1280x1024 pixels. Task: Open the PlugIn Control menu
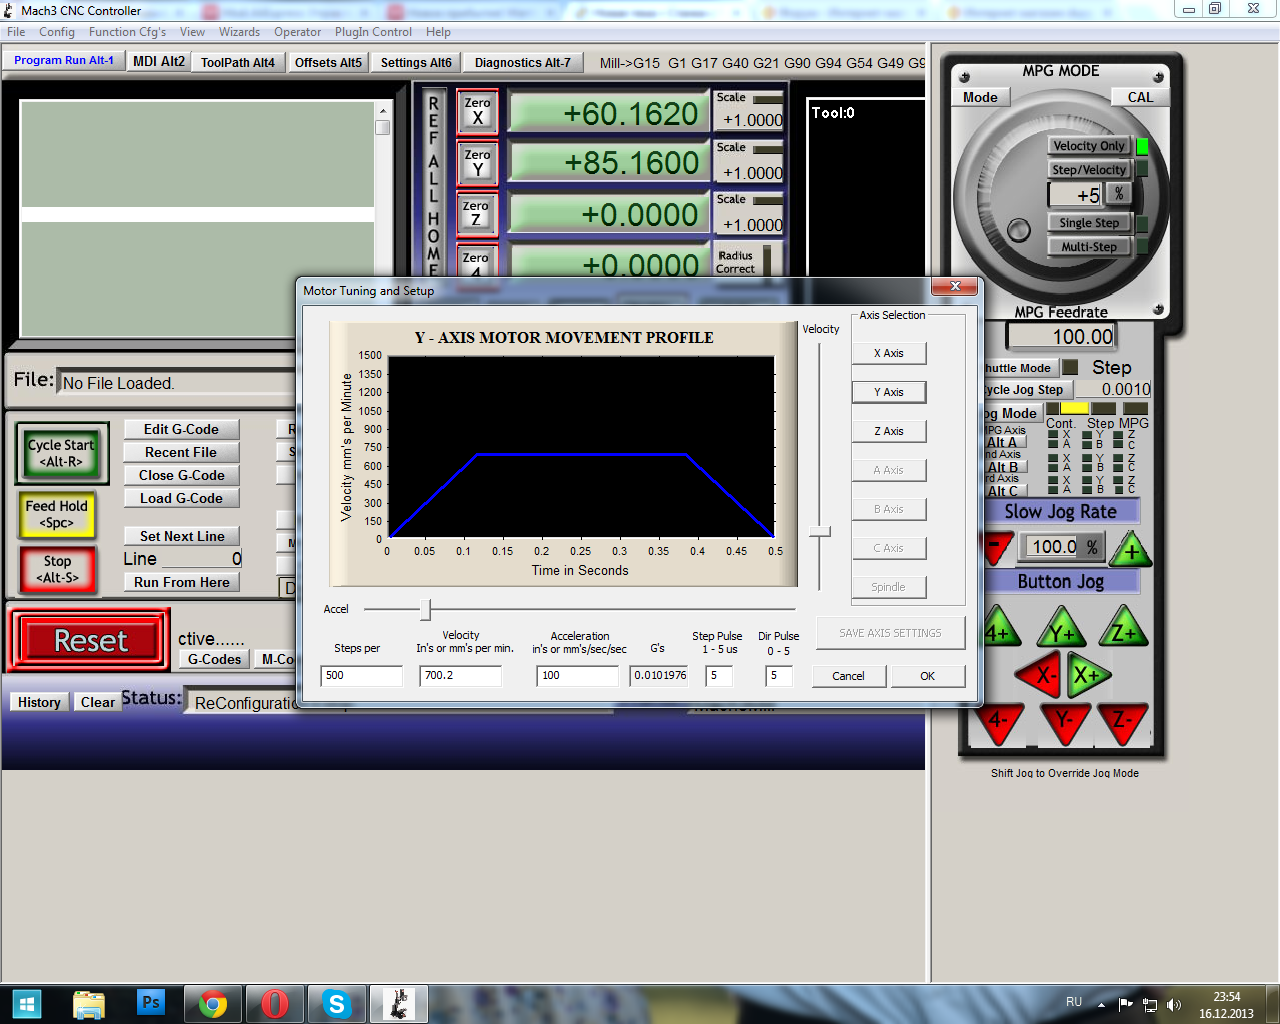[x=373, y=32]
